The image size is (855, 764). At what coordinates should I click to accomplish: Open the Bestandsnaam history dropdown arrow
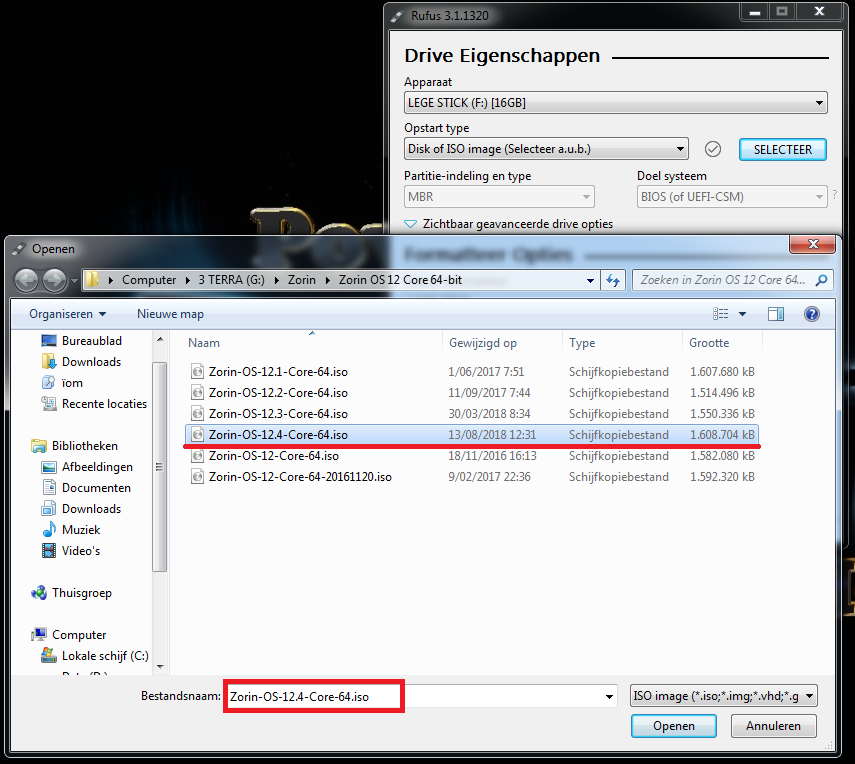609,696
